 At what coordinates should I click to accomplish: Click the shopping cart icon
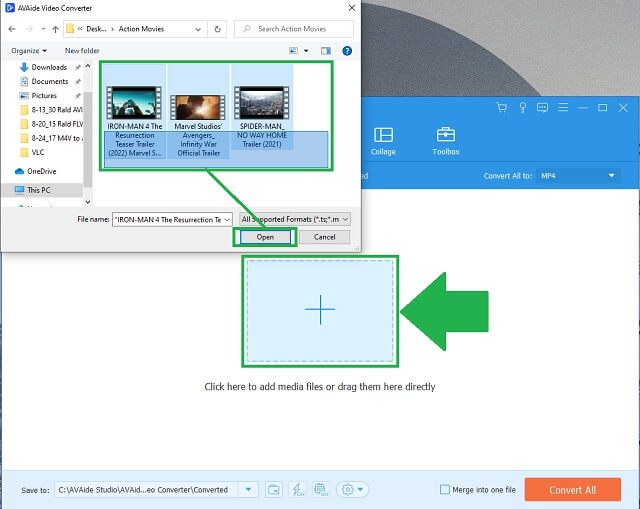(502, 107)
